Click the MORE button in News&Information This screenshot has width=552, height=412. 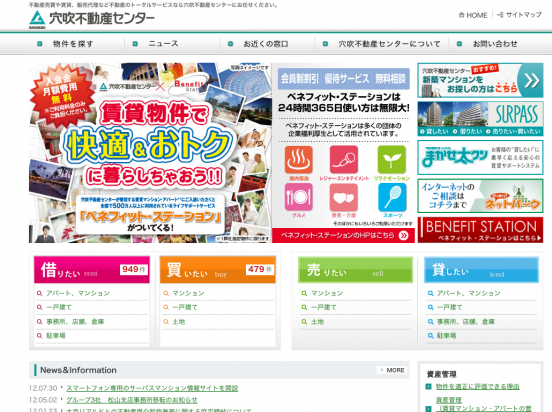(391, 370)
